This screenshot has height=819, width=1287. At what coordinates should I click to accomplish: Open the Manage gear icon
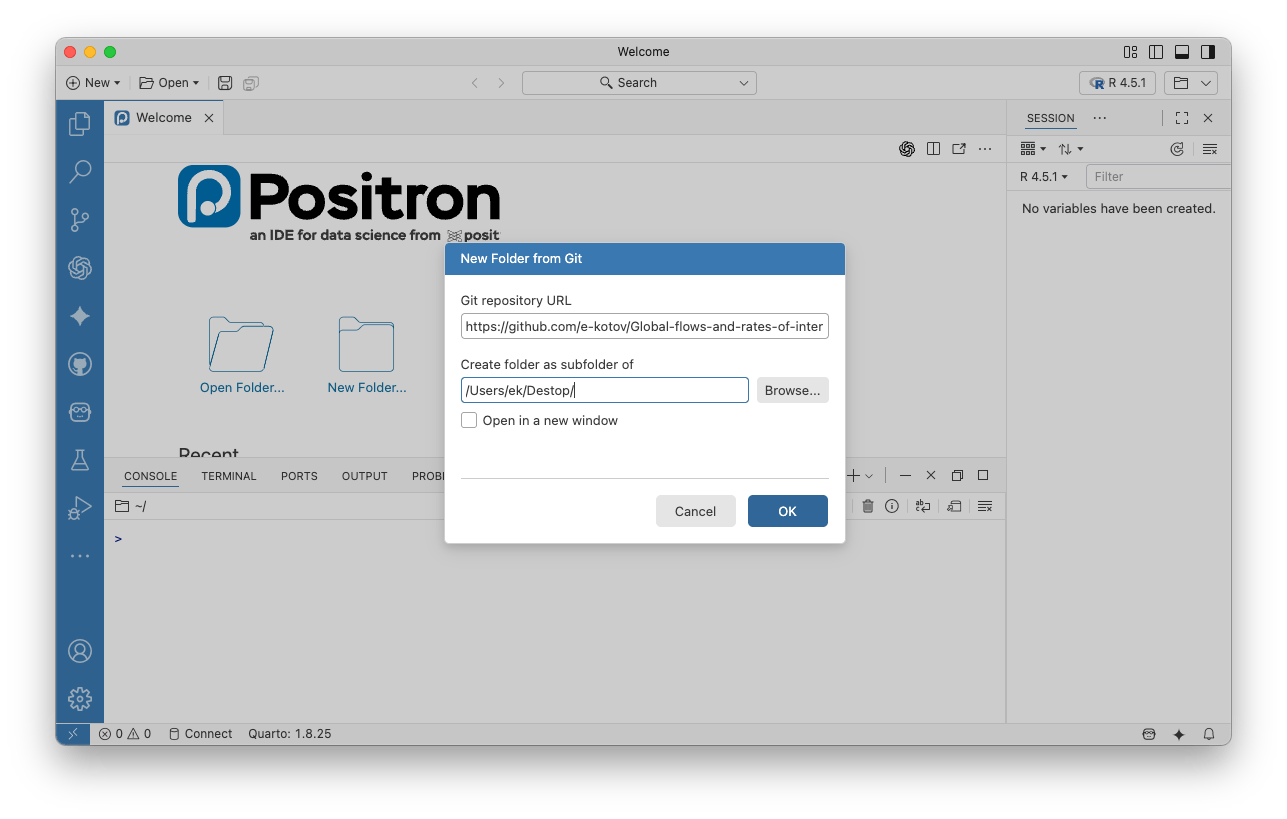pos(80,698)
